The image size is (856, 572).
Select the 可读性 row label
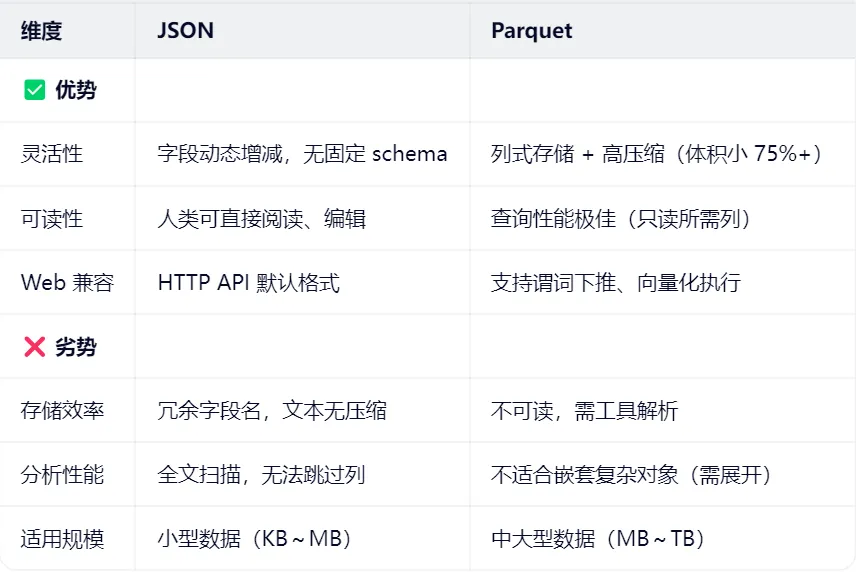(x=52, y=218)
